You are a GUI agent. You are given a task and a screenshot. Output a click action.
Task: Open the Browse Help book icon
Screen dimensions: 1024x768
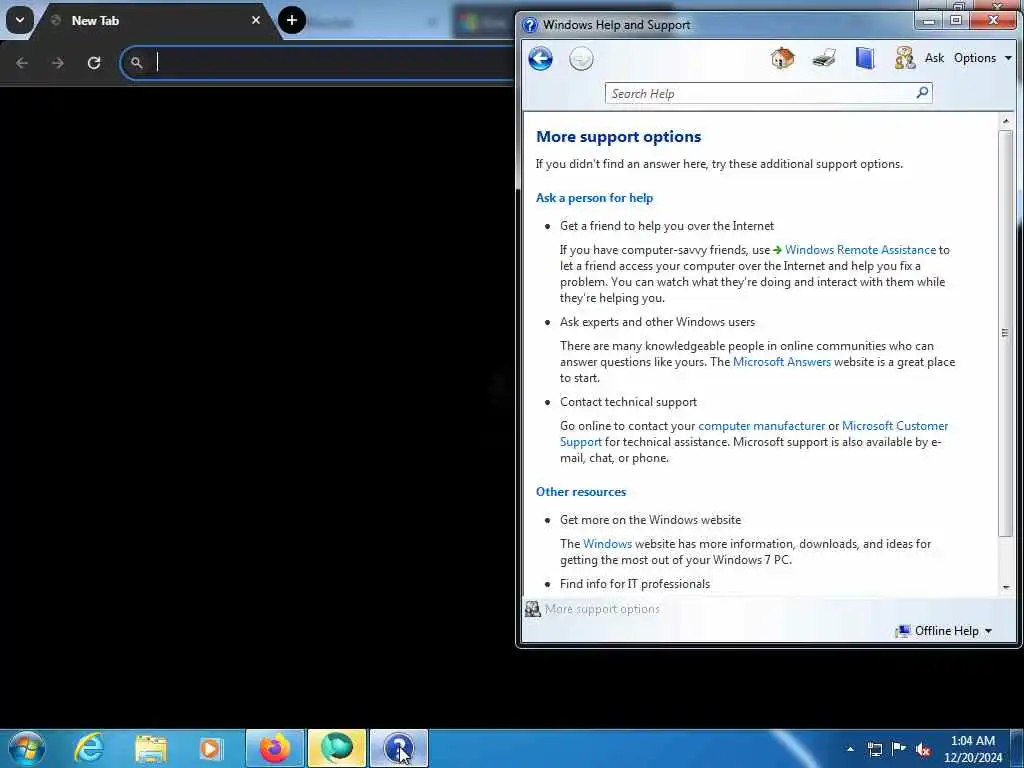pos(865,58)
